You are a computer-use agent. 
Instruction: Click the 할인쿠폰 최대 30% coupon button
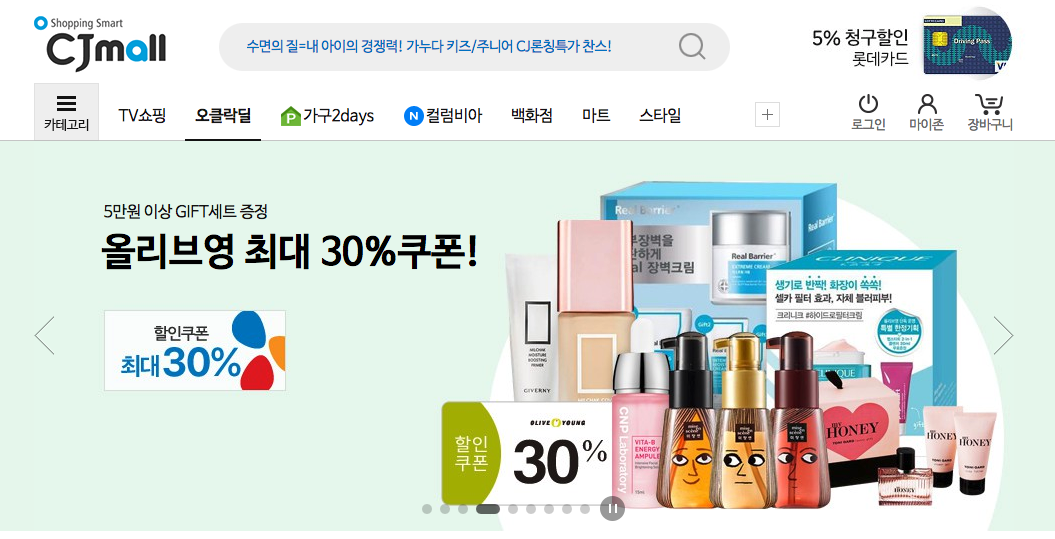tap(194, 350)
